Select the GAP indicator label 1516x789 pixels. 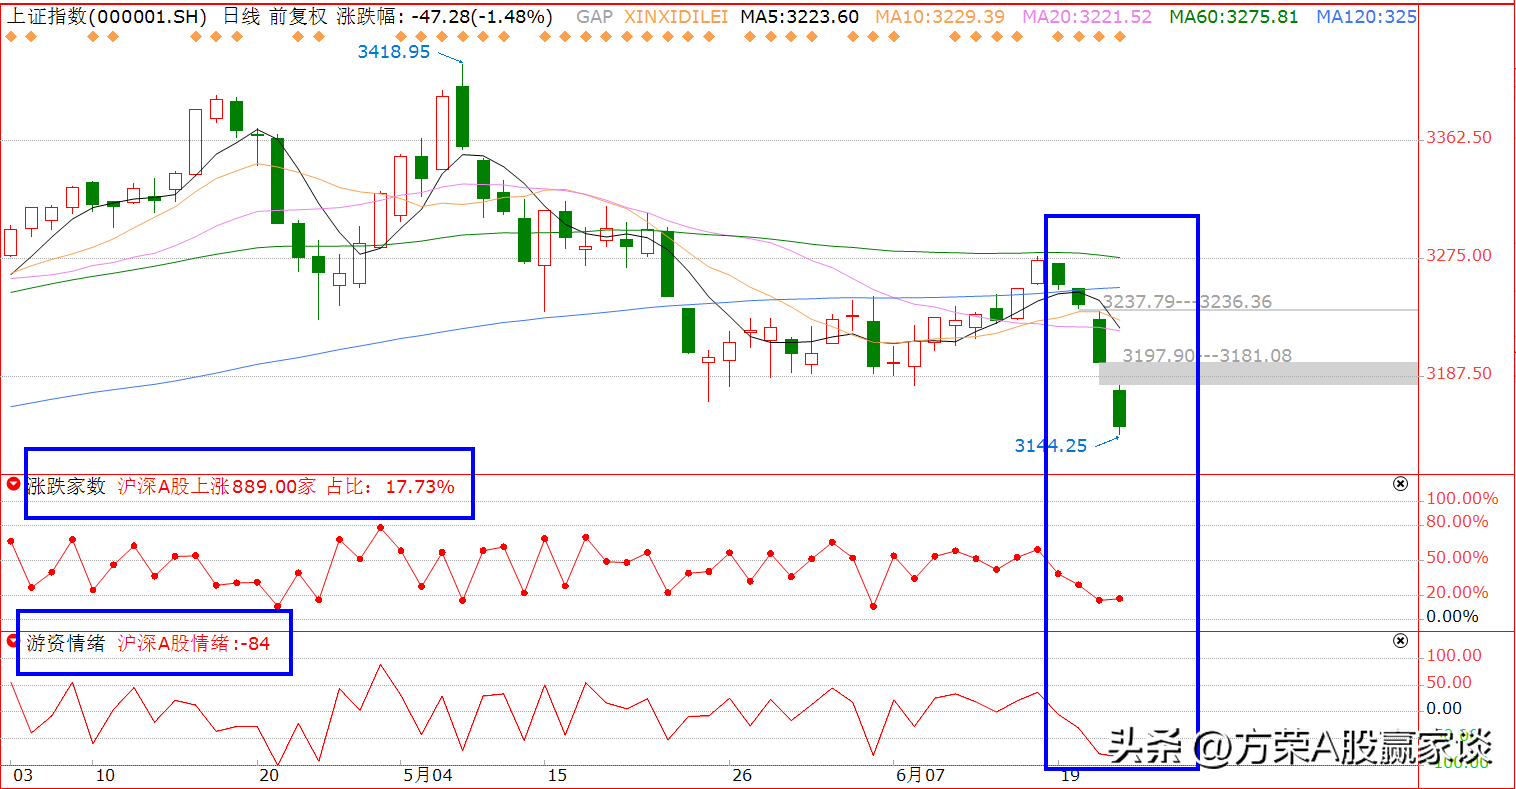pos(595,17)
